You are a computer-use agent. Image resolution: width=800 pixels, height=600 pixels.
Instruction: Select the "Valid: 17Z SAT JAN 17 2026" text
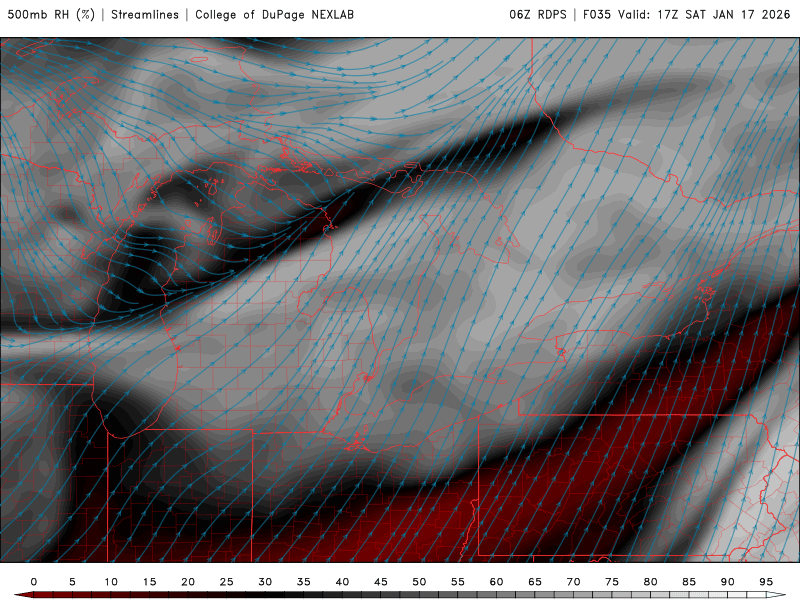[704, 15]
